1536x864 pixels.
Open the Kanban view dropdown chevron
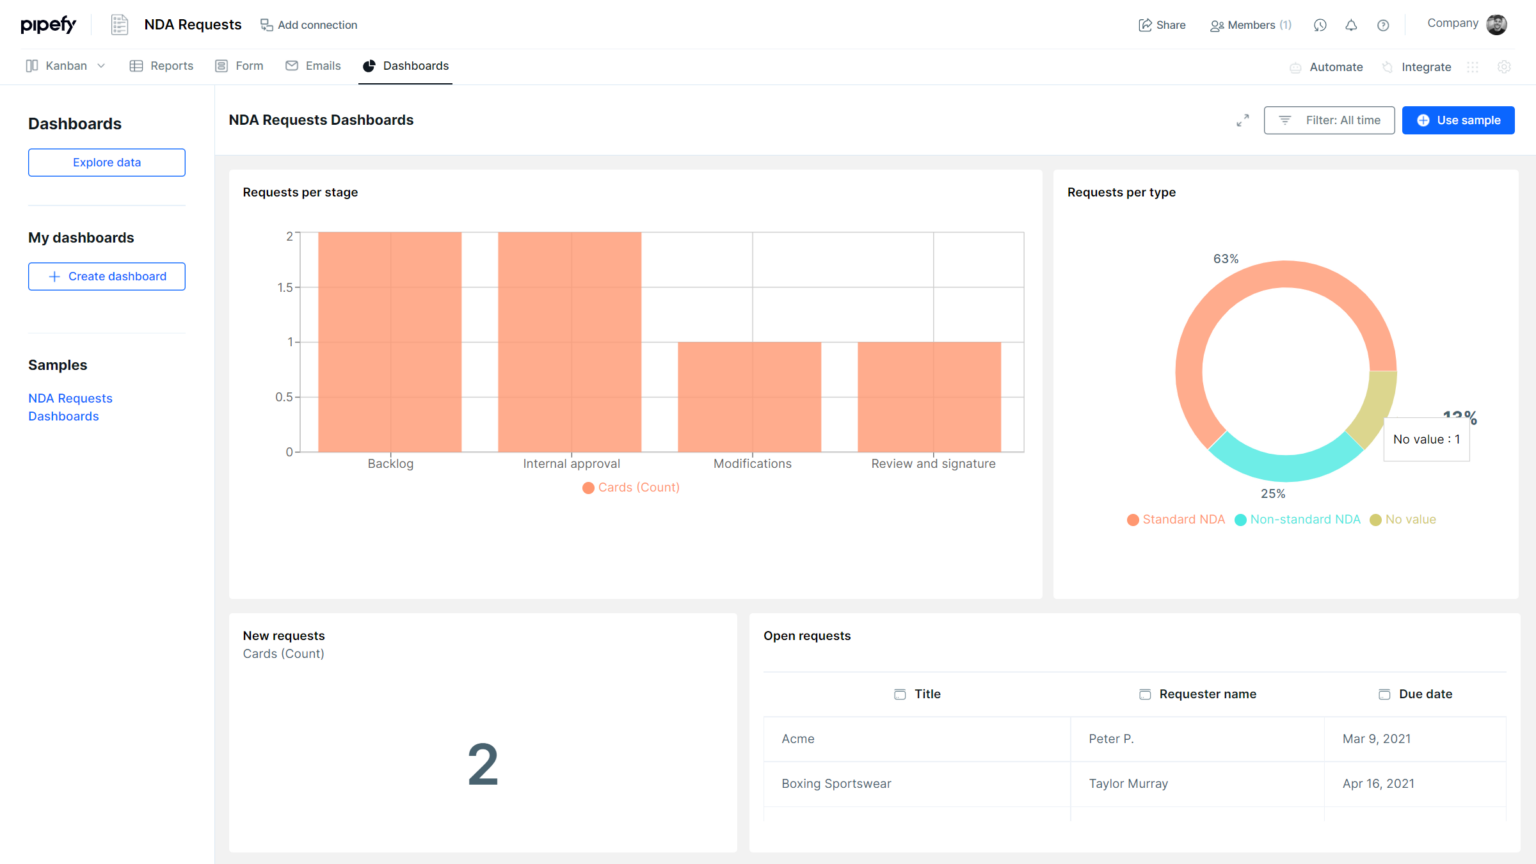[x=101, y=65]
